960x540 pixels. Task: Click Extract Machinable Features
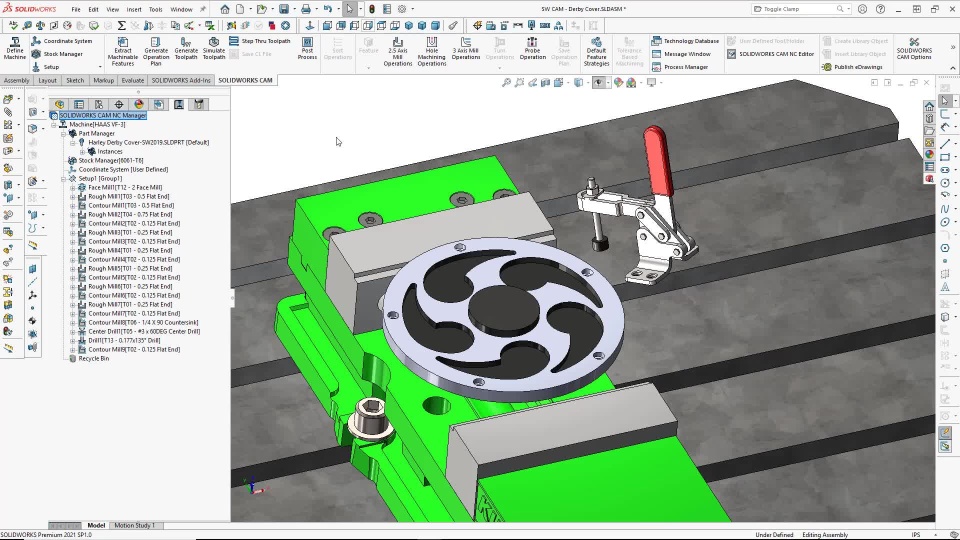click(122, 51)
